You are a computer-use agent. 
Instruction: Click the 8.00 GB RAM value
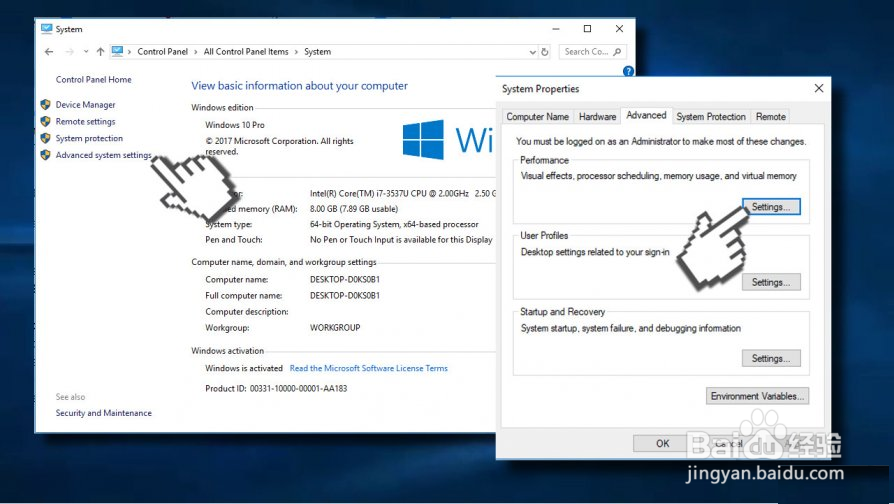354,209
